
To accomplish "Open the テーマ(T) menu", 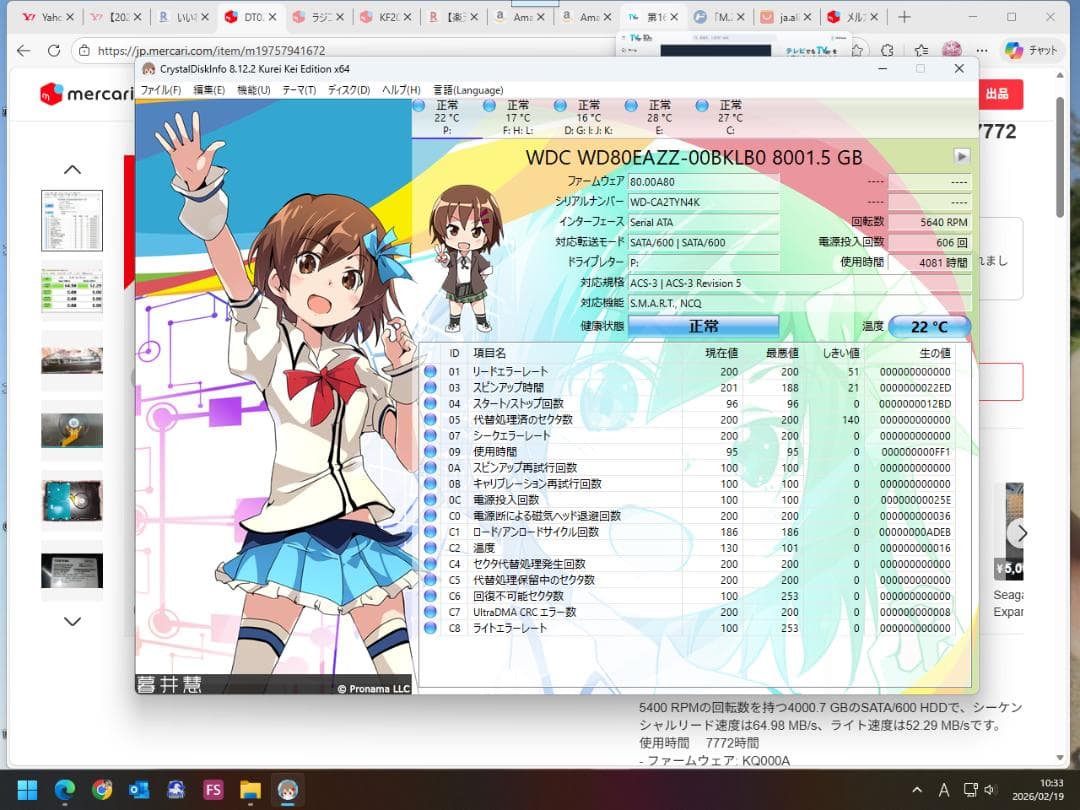I will [x=299, y=90].
